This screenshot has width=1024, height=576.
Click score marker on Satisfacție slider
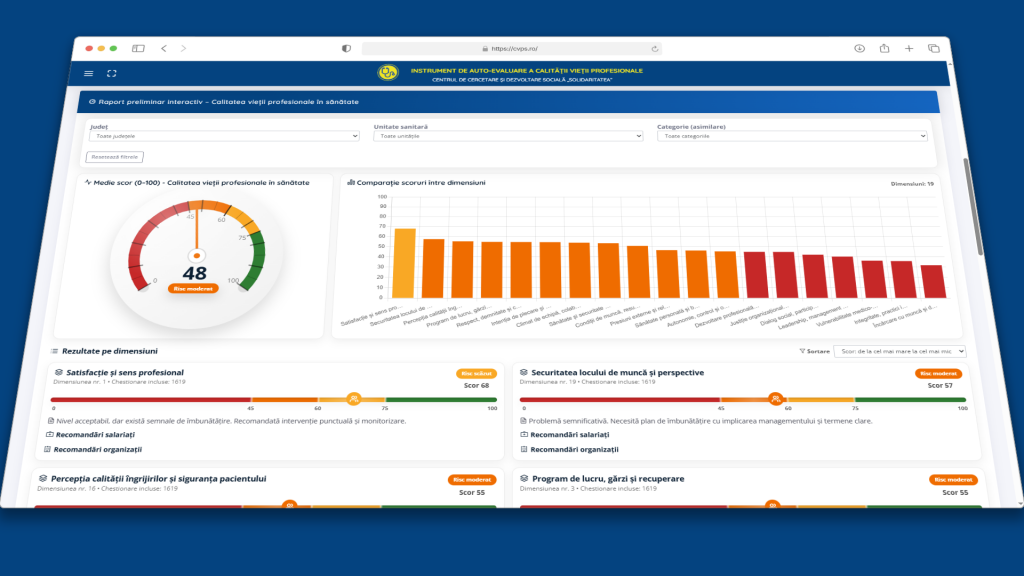pos(354,398)
